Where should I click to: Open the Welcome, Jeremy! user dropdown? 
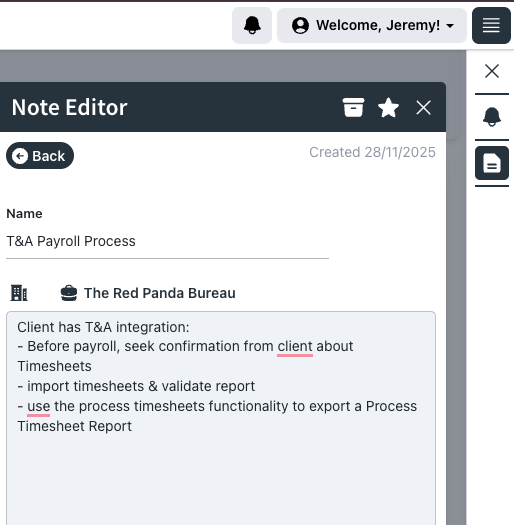coord(372,25)
